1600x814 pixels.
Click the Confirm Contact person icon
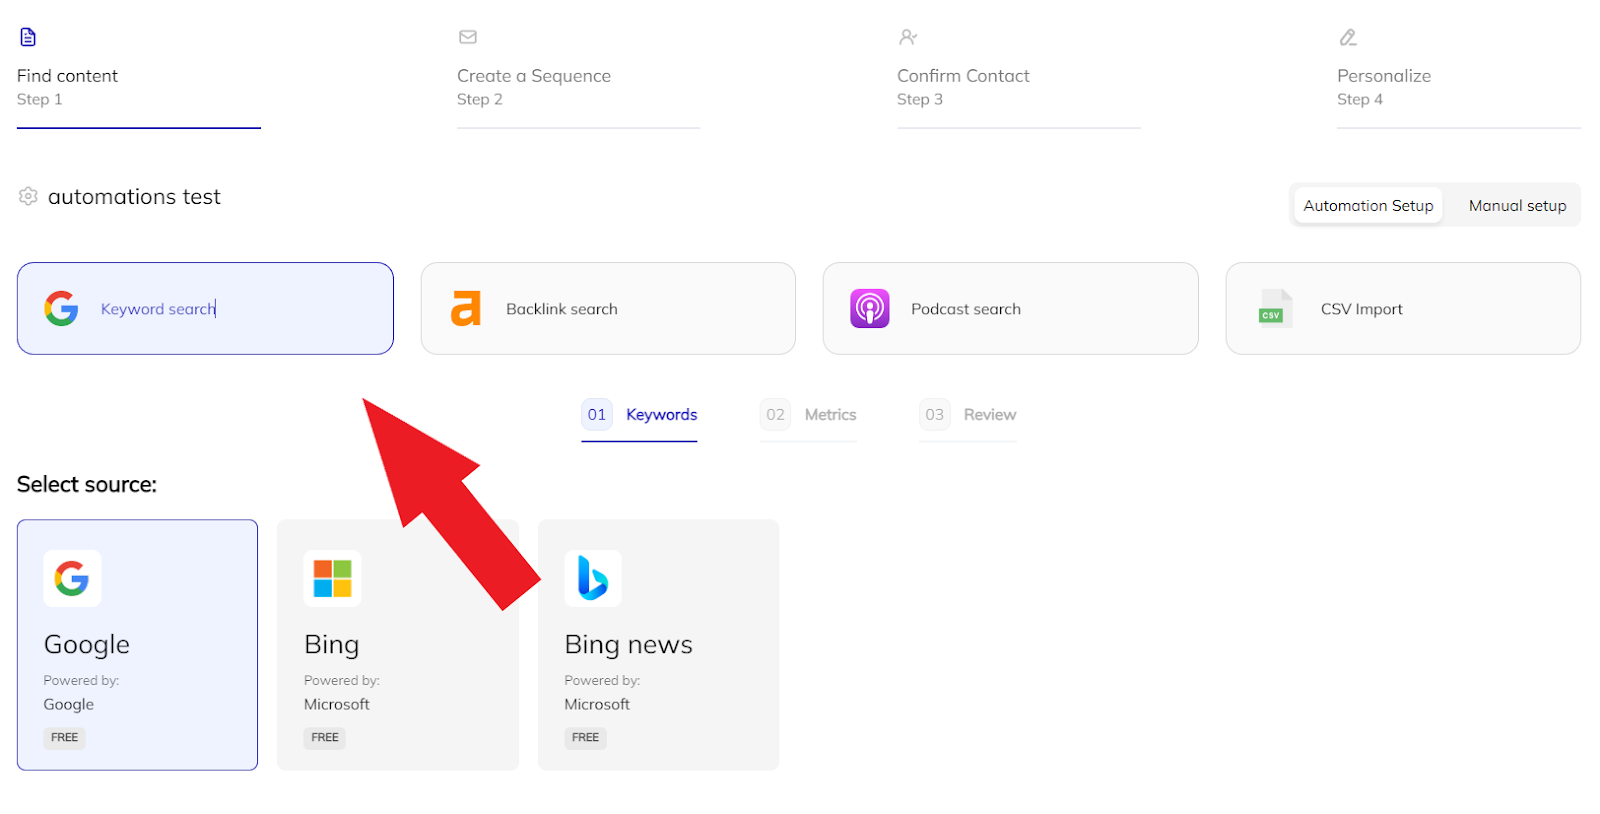tap(908, 37)
